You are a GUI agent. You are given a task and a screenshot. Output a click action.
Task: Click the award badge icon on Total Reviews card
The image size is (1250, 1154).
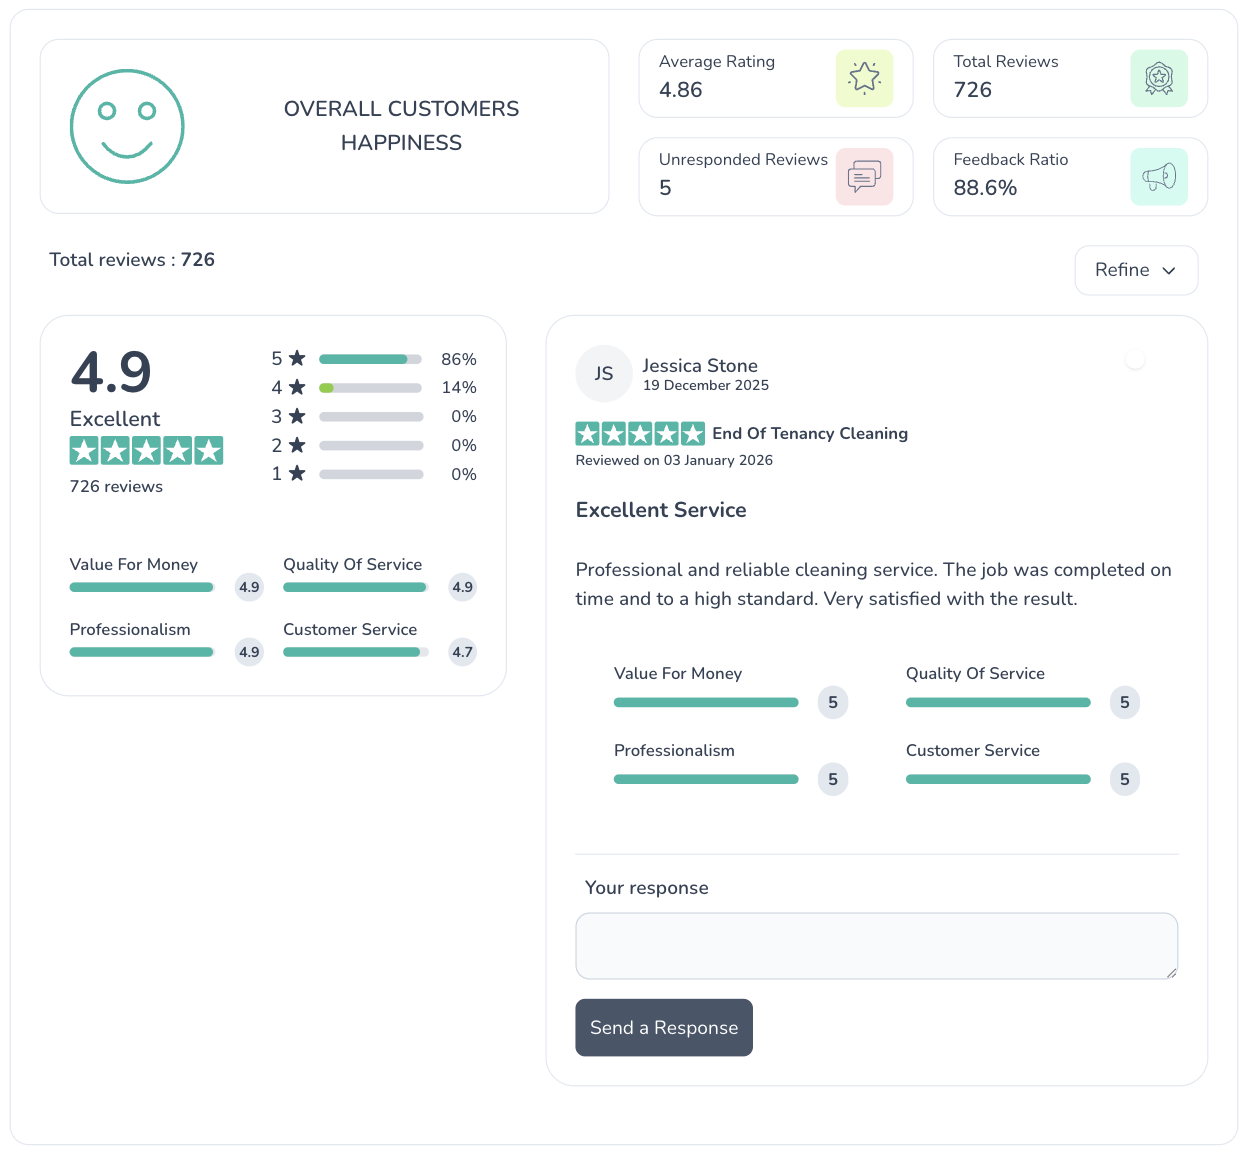pos(1159,78)
